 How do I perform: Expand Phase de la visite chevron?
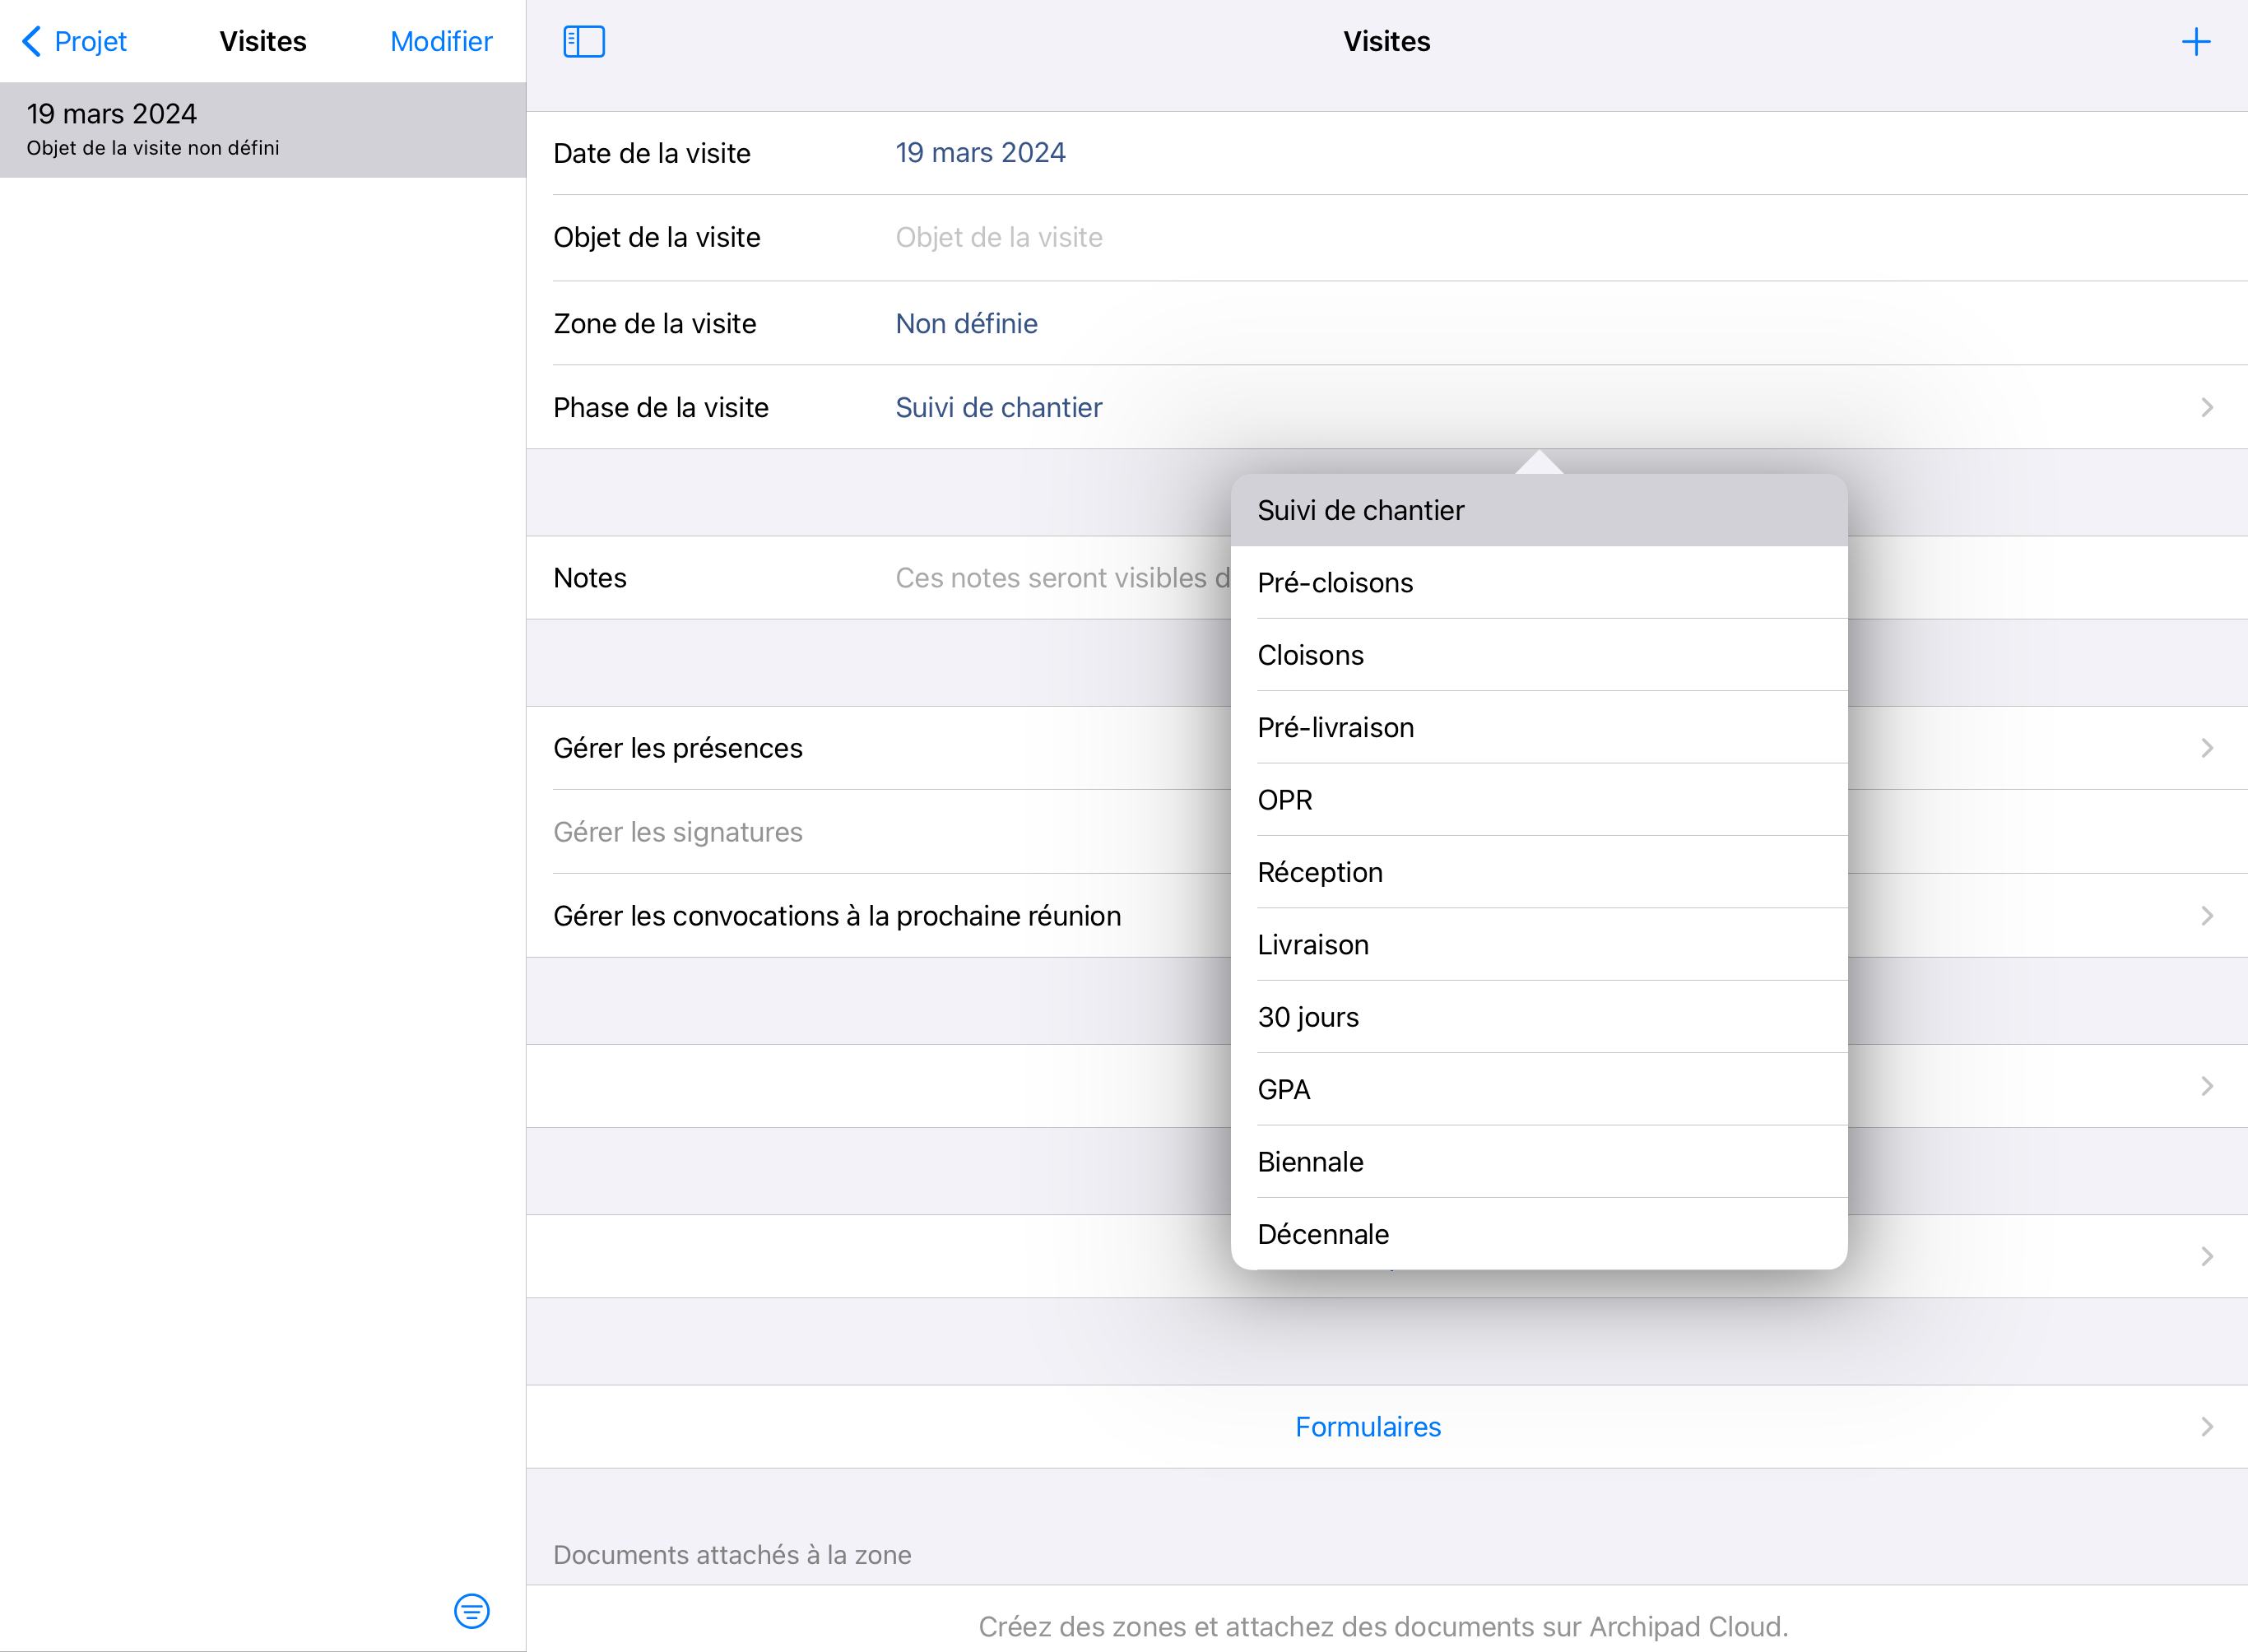click(x=2206, y=408)
